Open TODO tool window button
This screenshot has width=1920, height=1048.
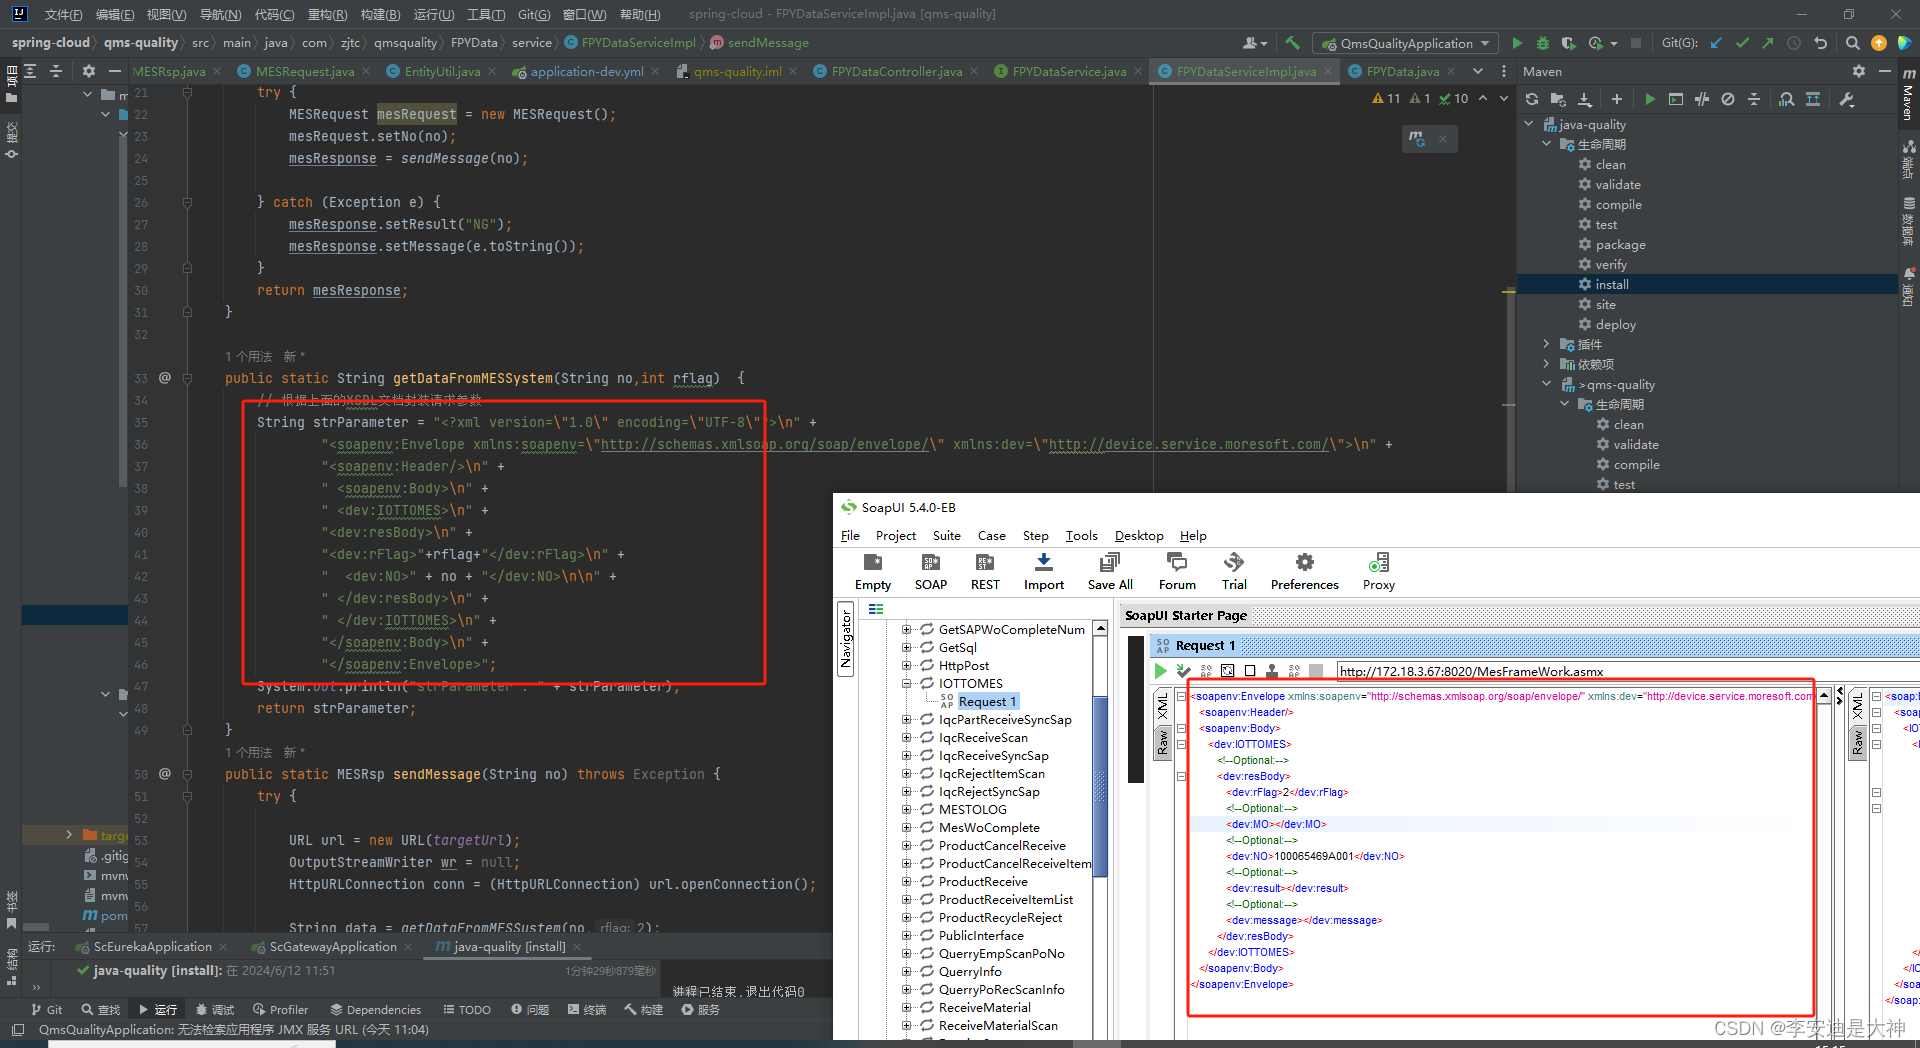click(467, 1010)
